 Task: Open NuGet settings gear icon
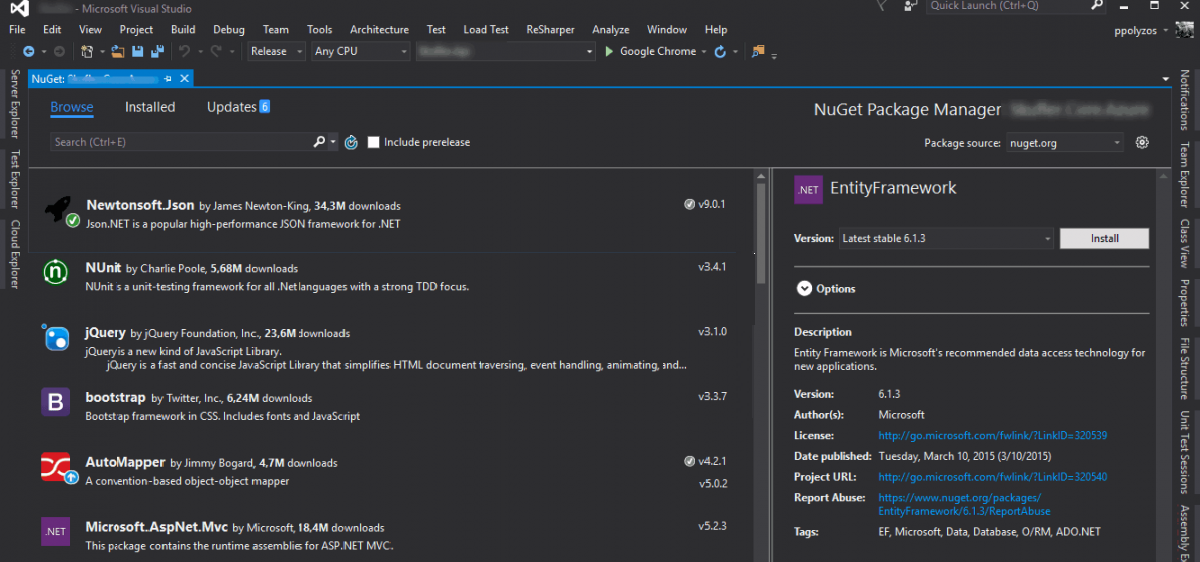(1142, 142)
